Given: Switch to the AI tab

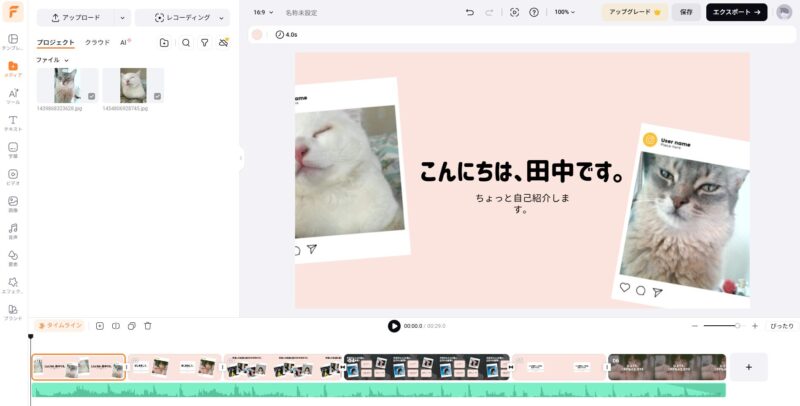Looking at the screenshot, I should click(x=125, y=43).
